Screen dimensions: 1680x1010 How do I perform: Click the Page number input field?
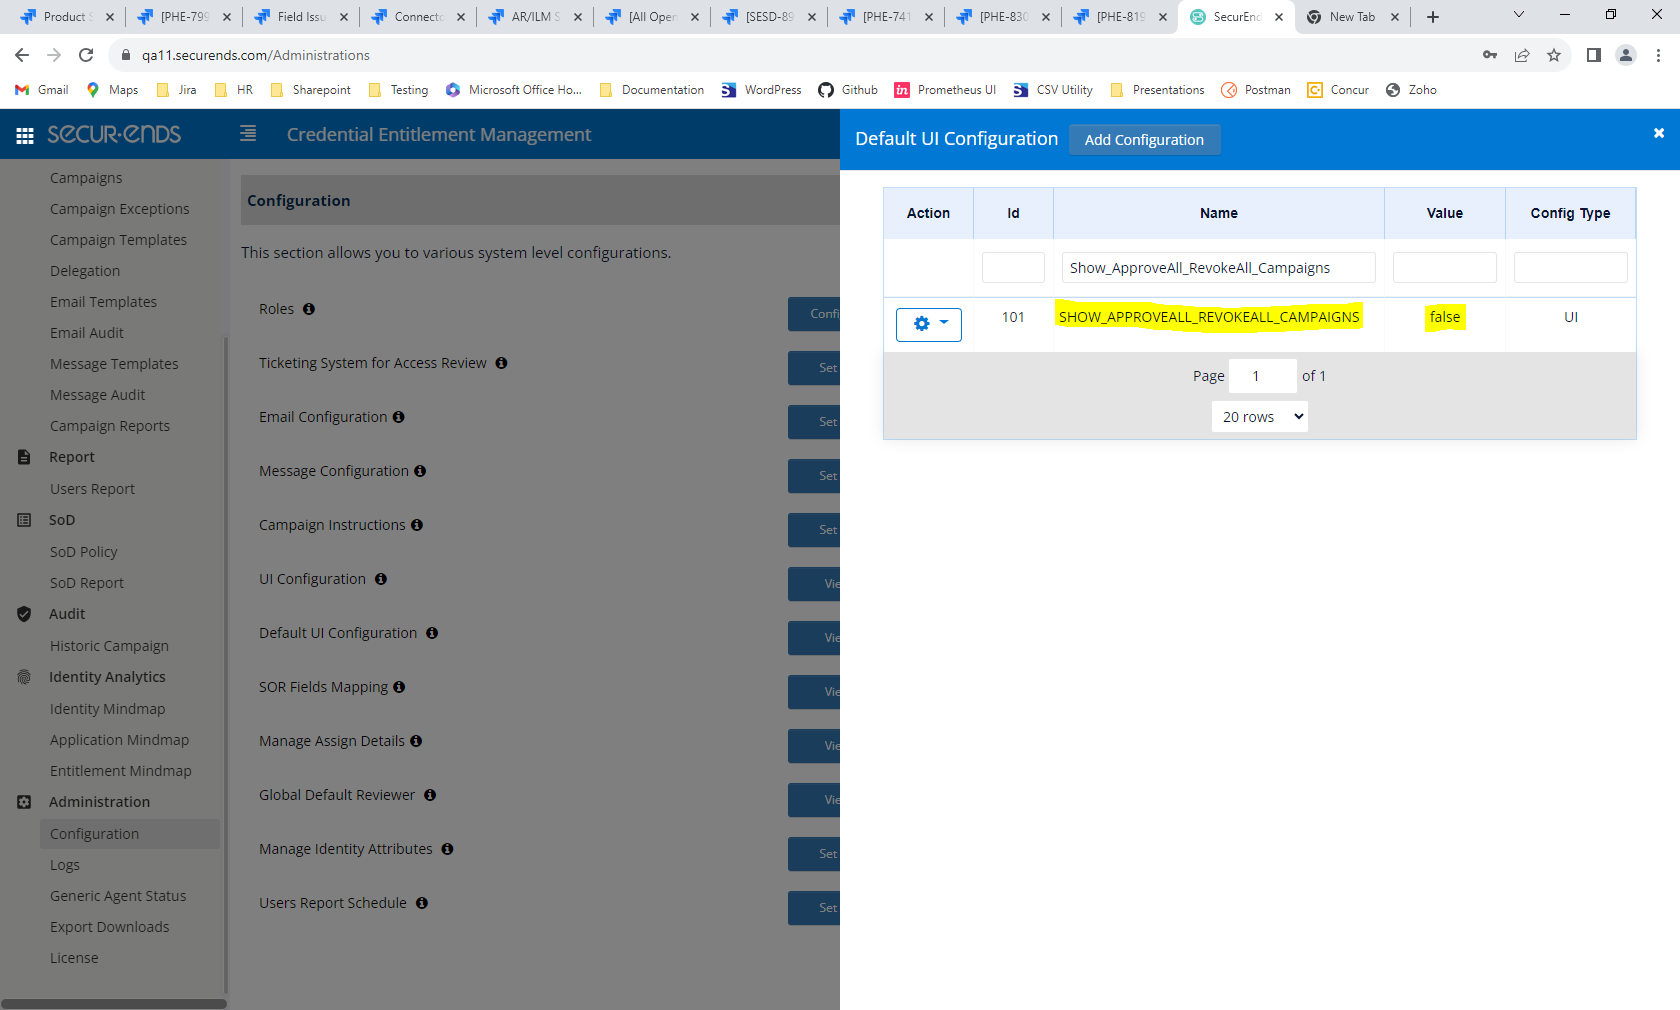tap(1261, 375)
